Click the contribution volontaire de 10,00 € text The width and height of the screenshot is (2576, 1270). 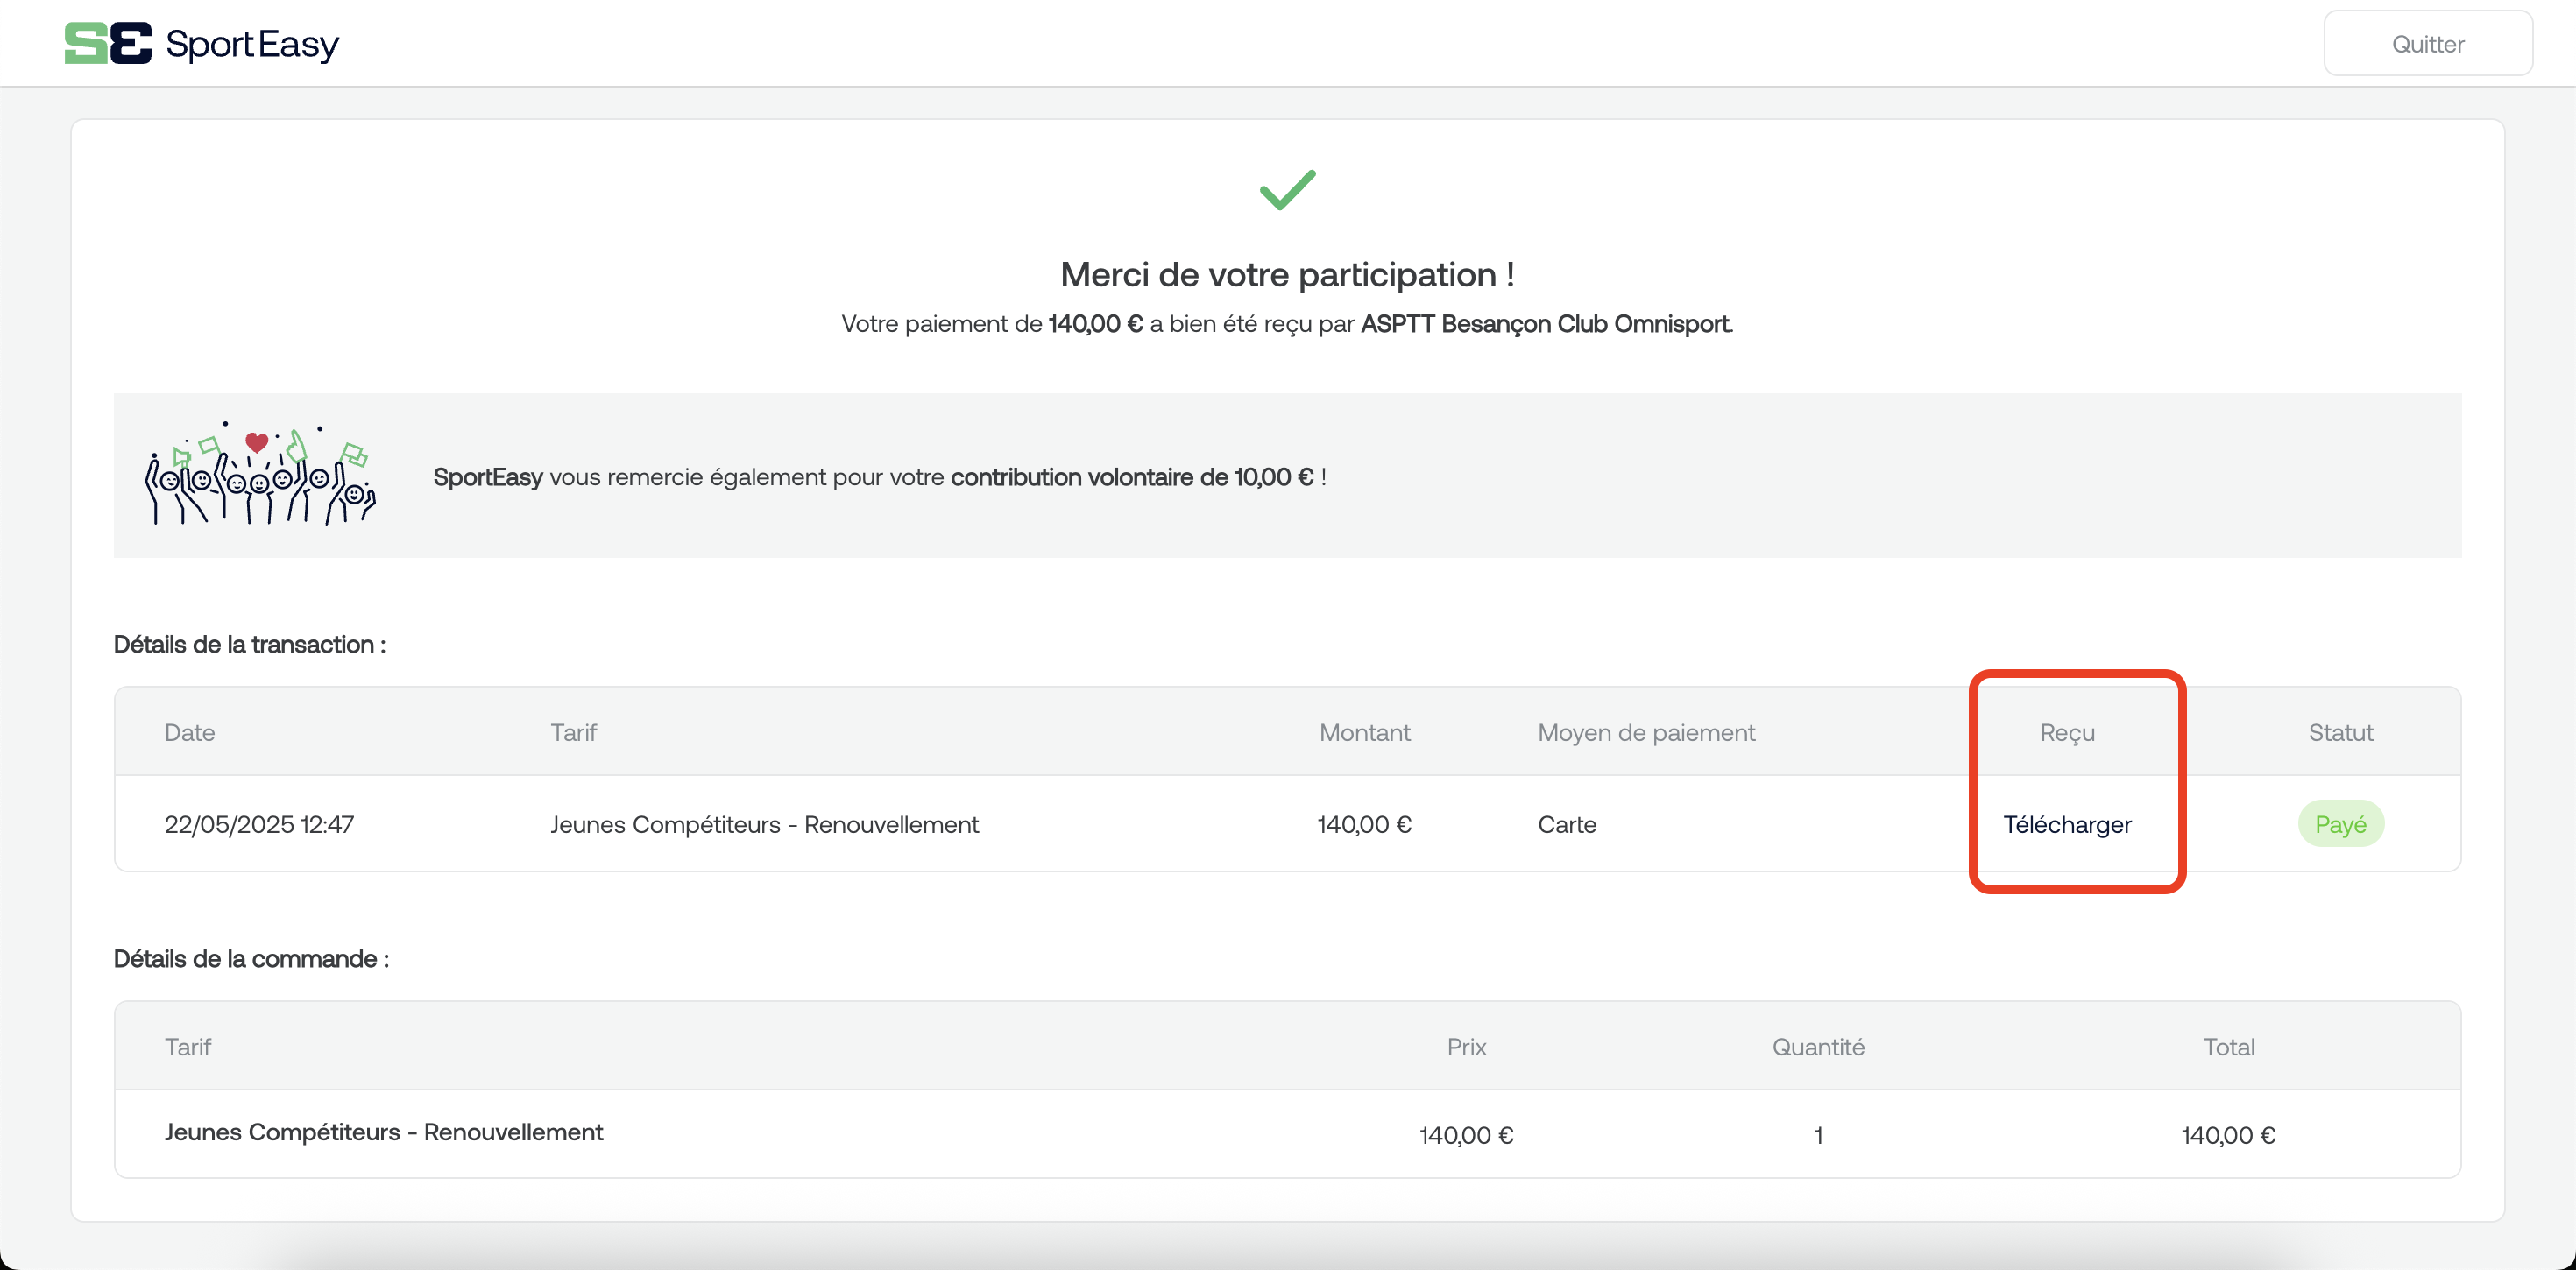tap(1132, 477)
